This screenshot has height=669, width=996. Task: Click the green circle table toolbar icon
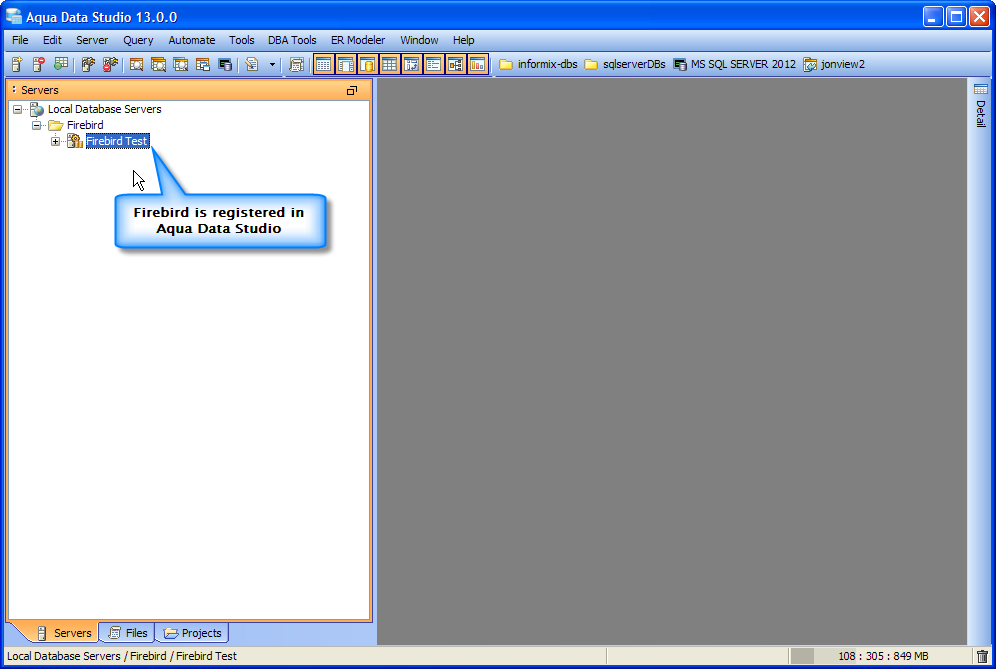click(61, 64)
